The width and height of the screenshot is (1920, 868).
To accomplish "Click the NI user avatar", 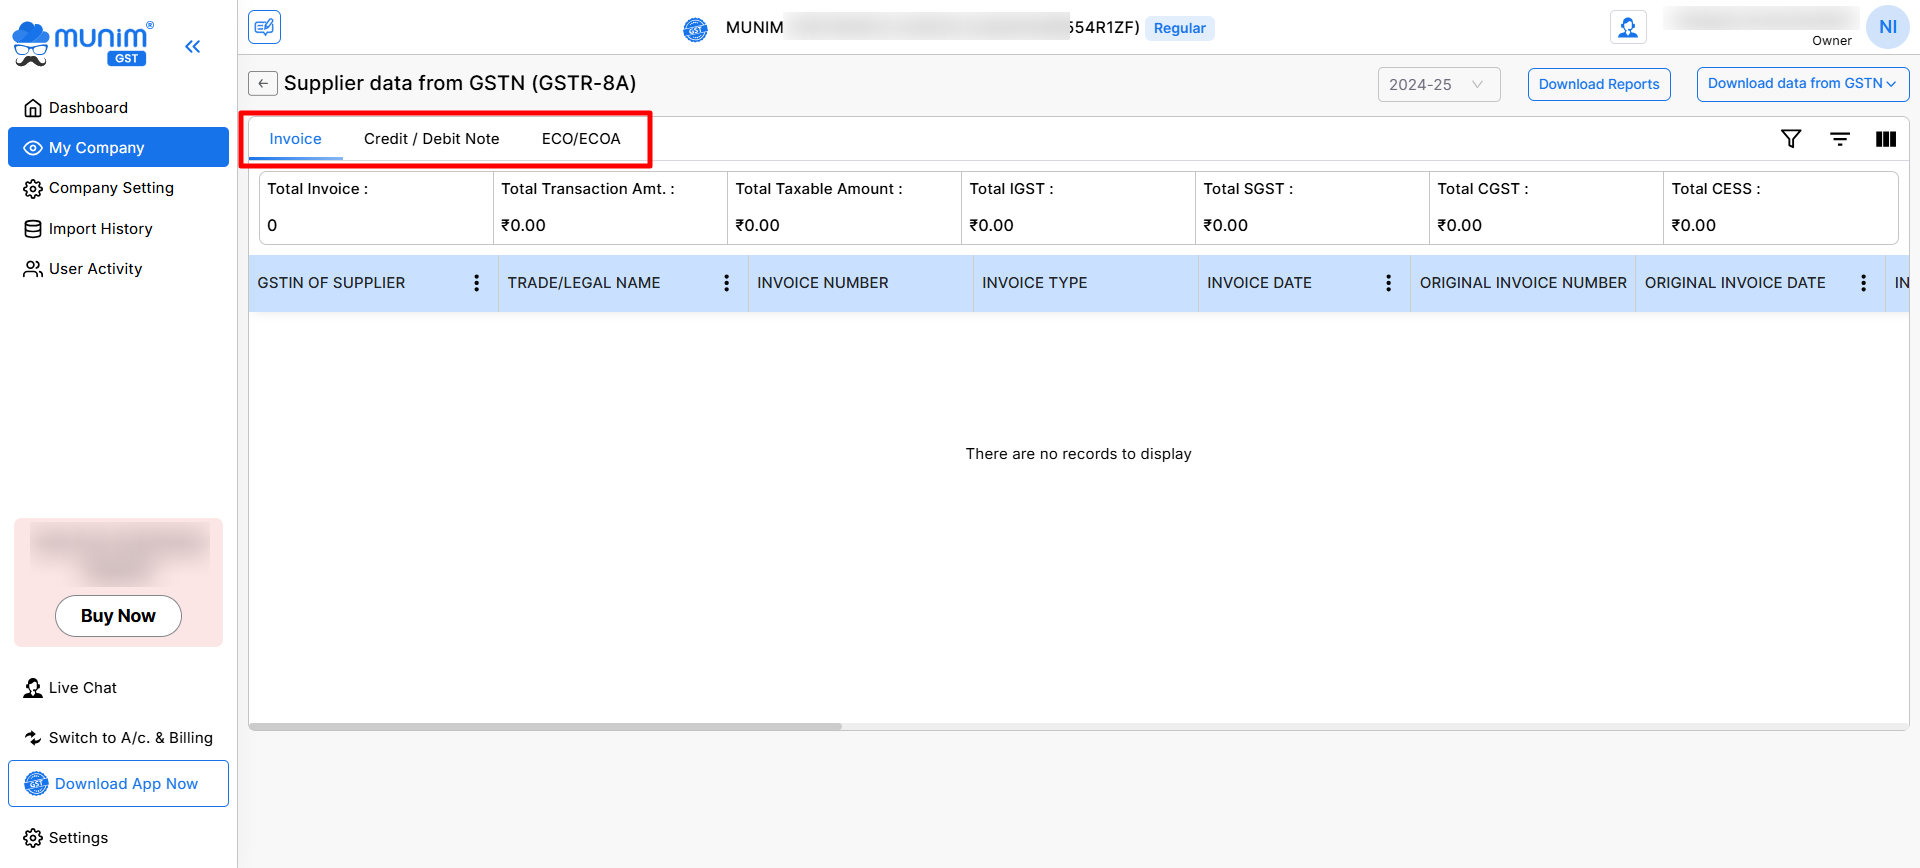I will 1887,27.
